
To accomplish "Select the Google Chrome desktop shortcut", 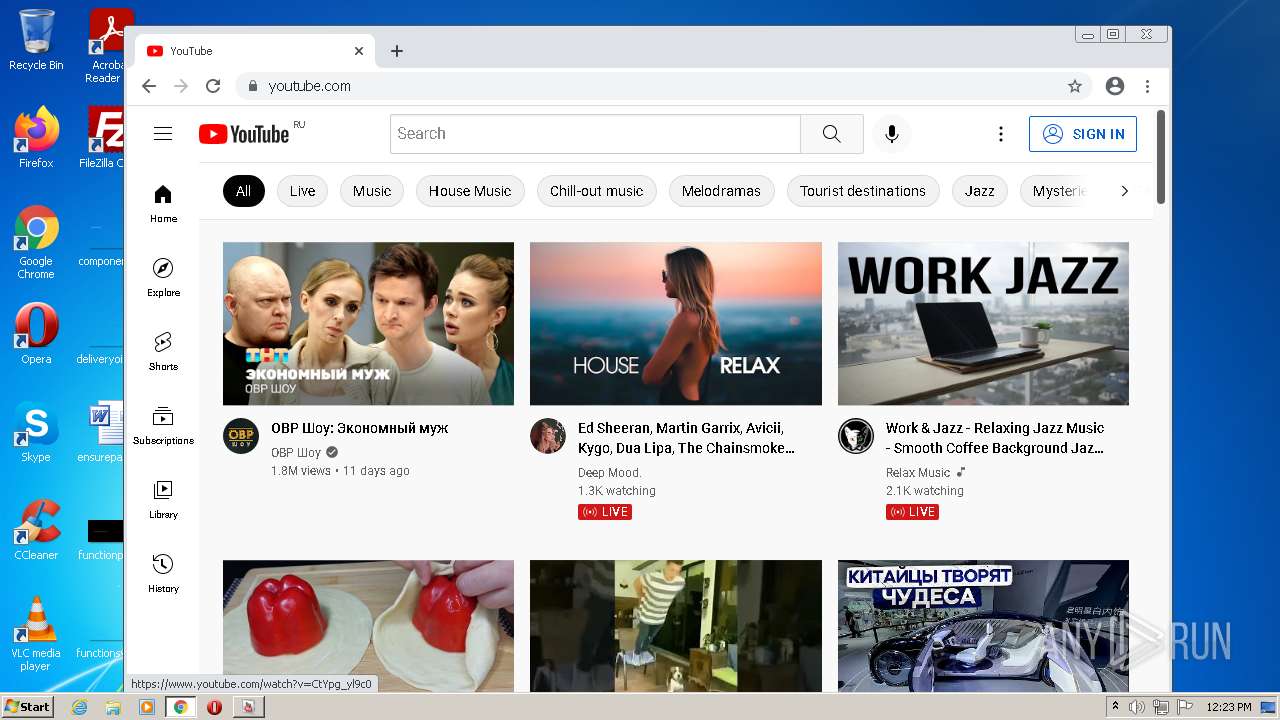I will 36,242.
